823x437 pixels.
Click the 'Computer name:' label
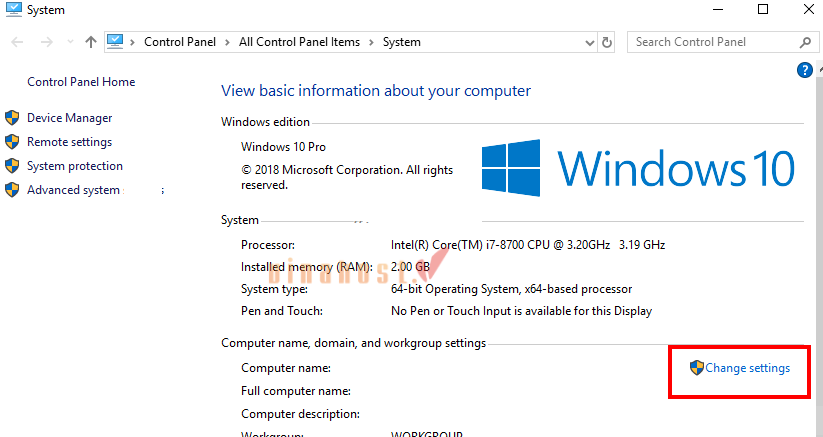286,368
